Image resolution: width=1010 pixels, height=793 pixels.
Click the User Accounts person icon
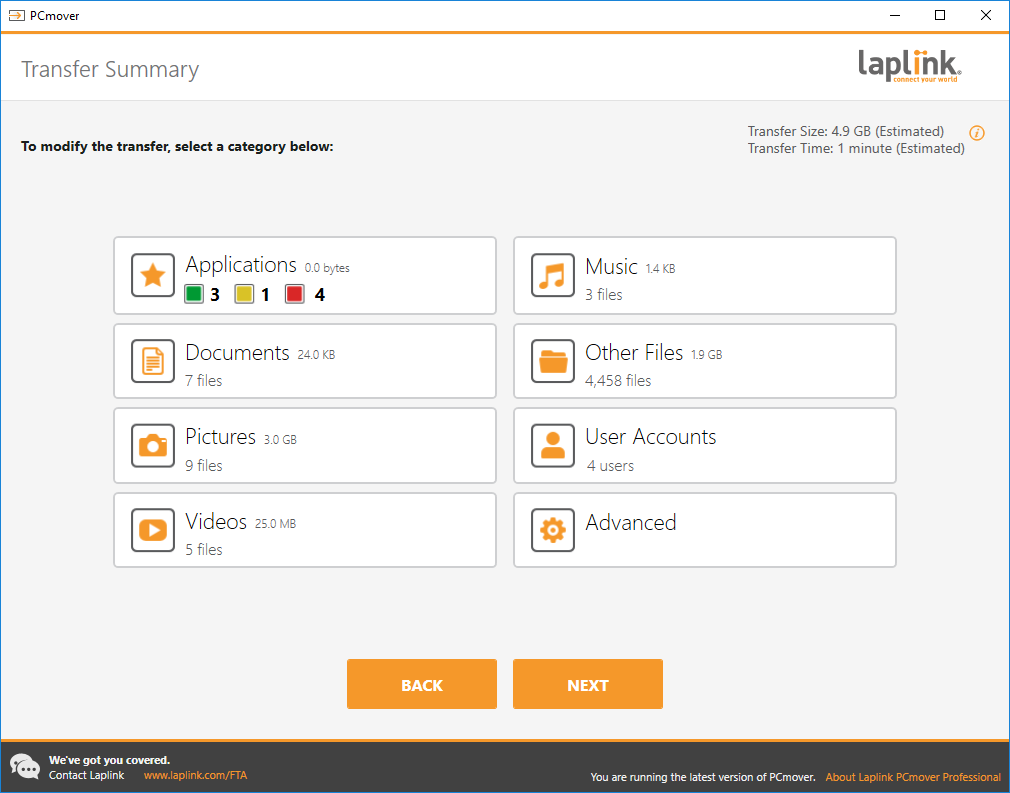point(553,446)
